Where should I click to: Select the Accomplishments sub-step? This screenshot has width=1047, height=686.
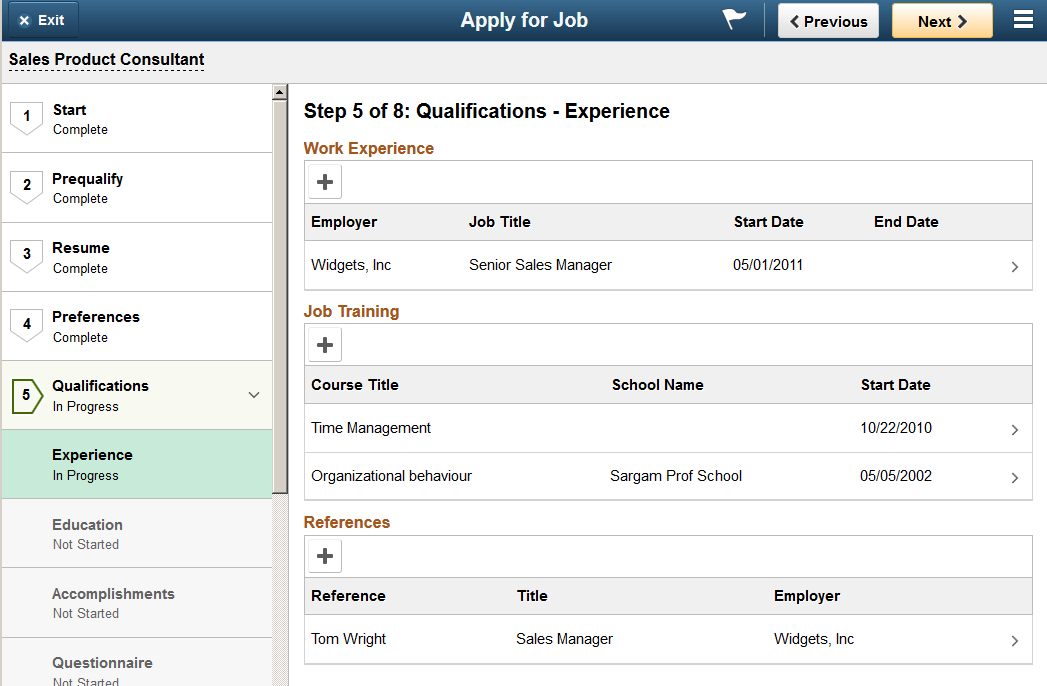[137, 603]
